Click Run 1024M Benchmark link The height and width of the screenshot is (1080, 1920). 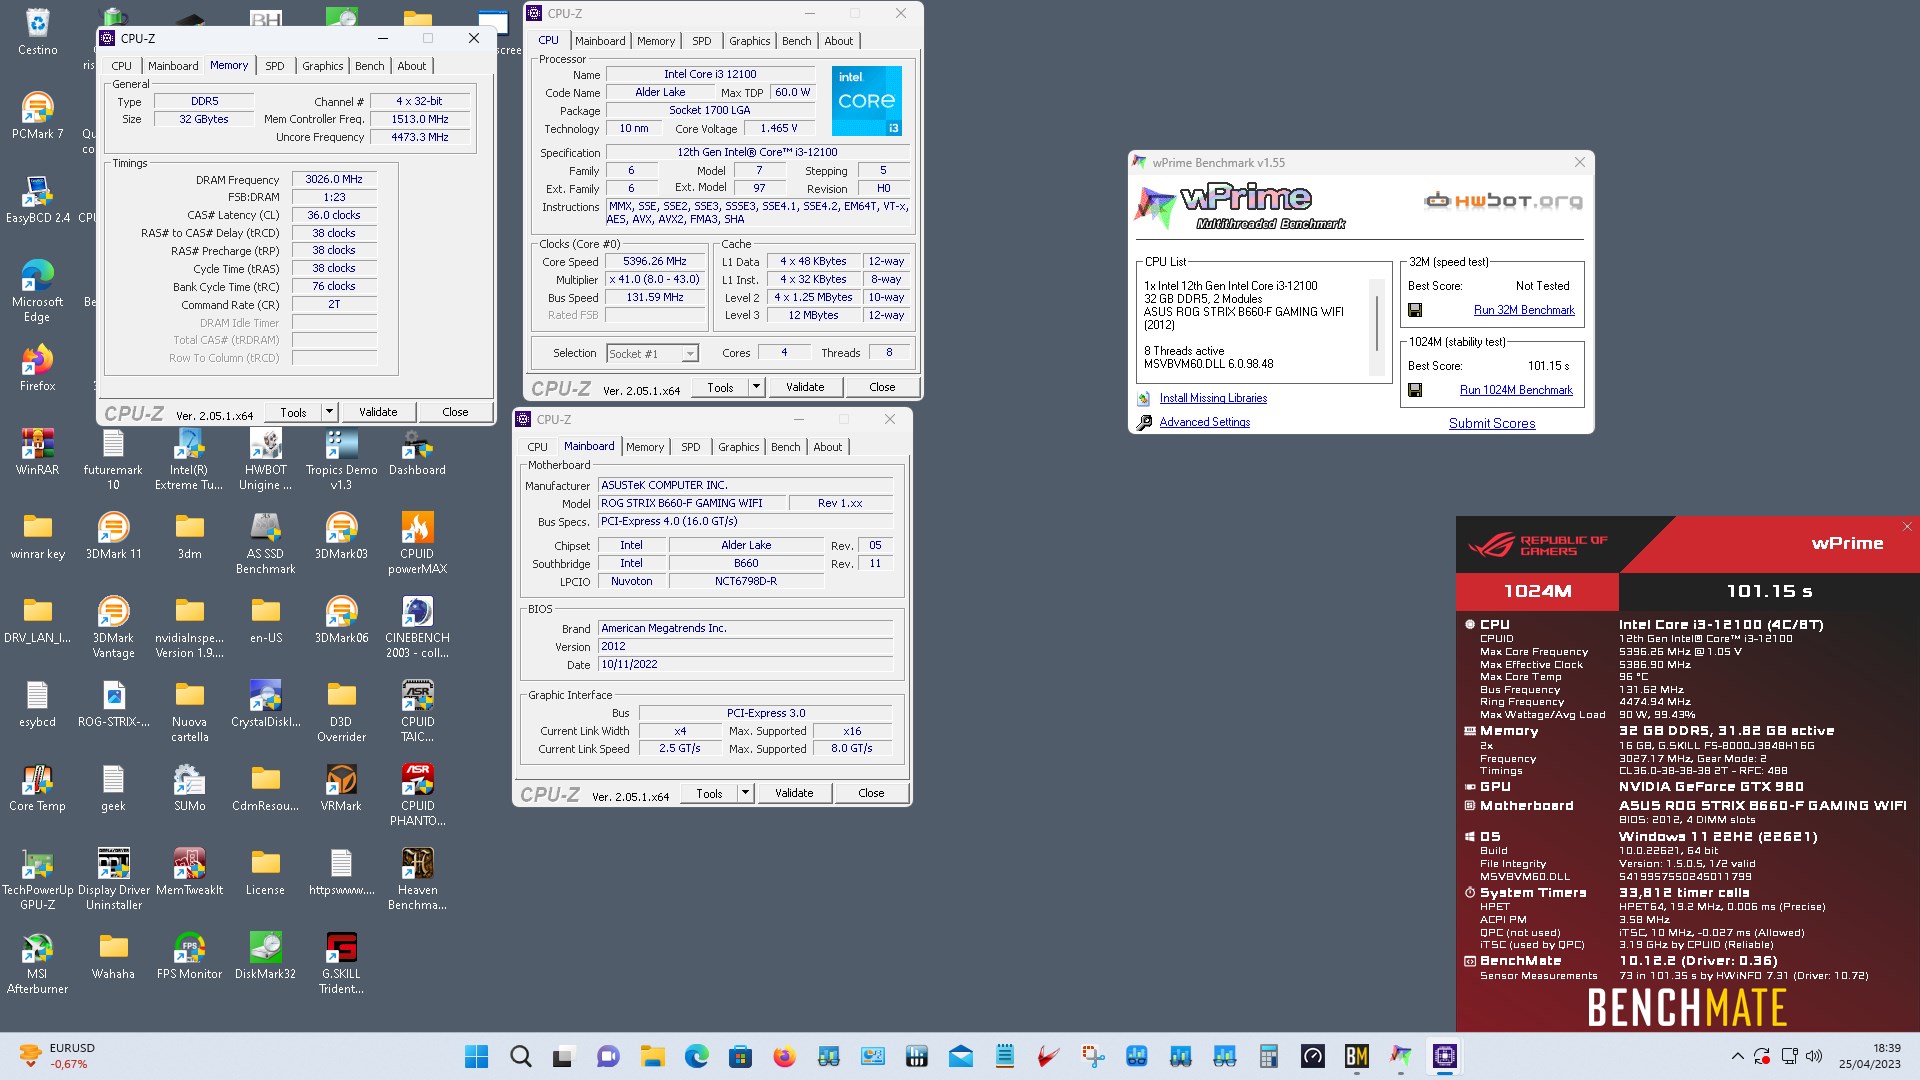click(1516, 390)
